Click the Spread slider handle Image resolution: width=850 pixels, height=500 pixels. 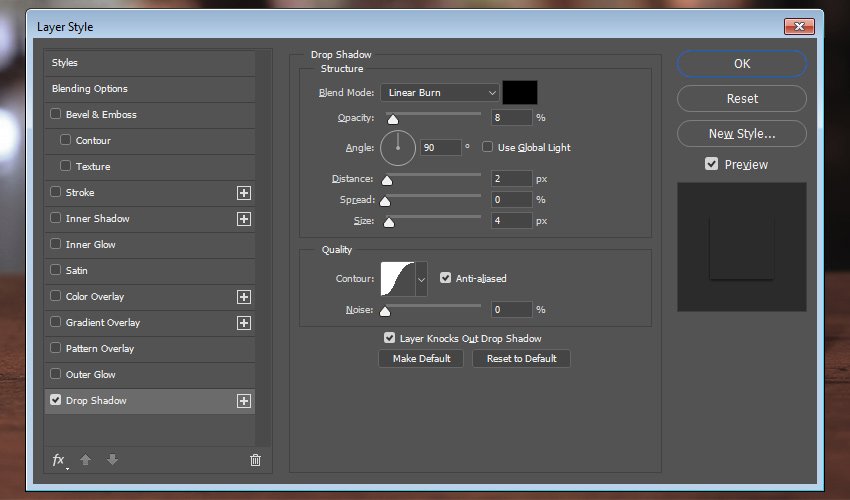tap(385, 202)
